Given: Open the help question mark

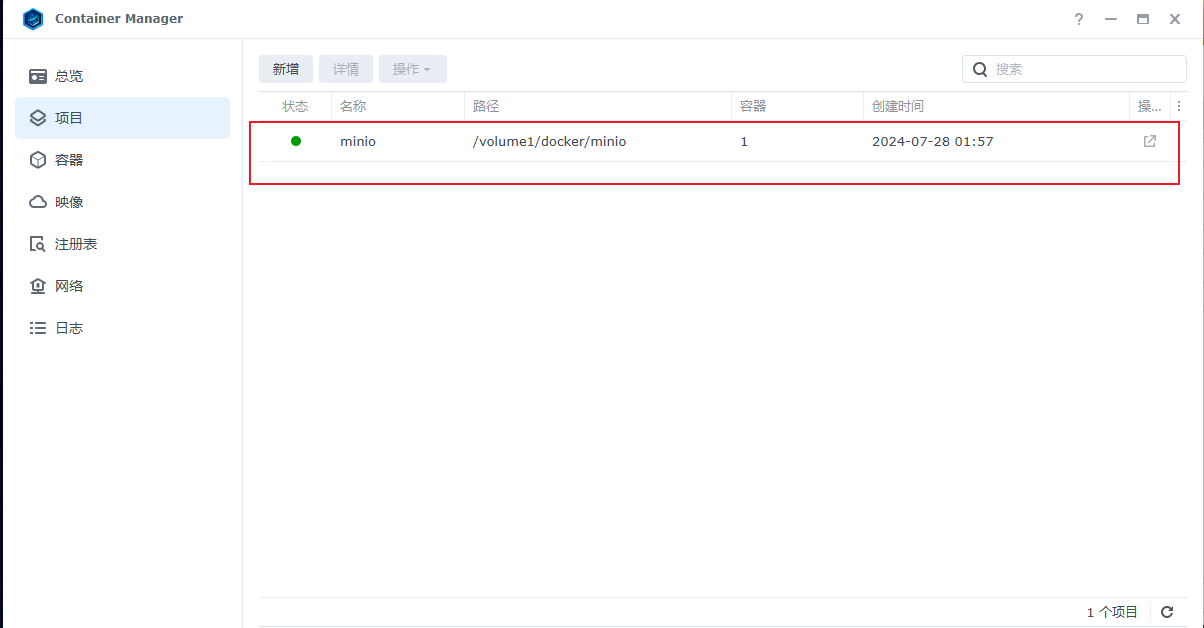Looking at the screenshot, I should click(x=1079, y=19).
